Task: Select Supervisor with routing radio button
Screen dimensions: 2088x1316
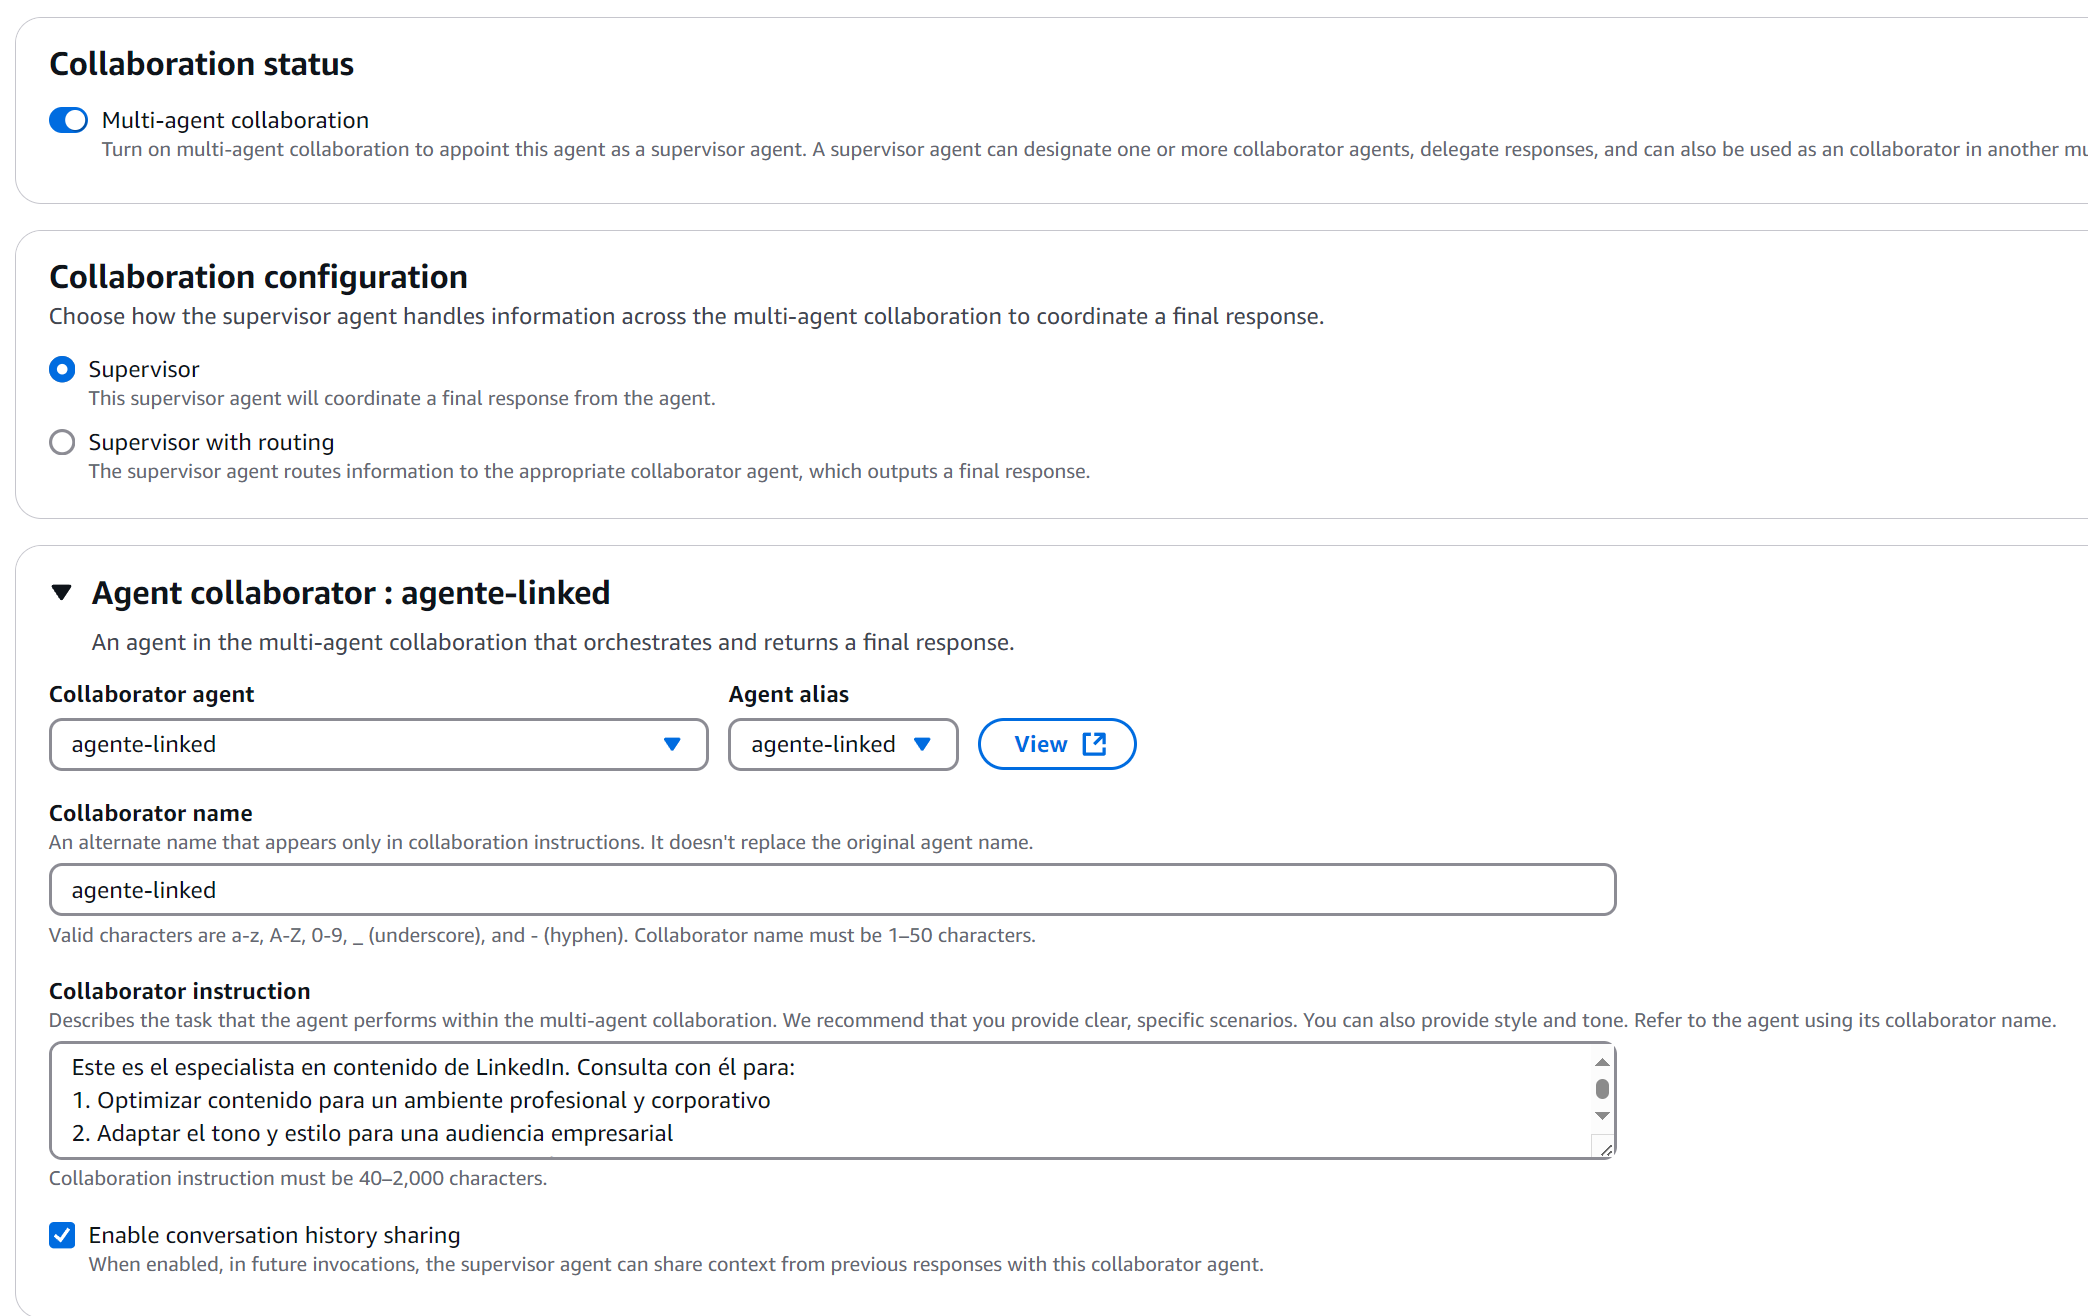Action: [x=62, y=442]
